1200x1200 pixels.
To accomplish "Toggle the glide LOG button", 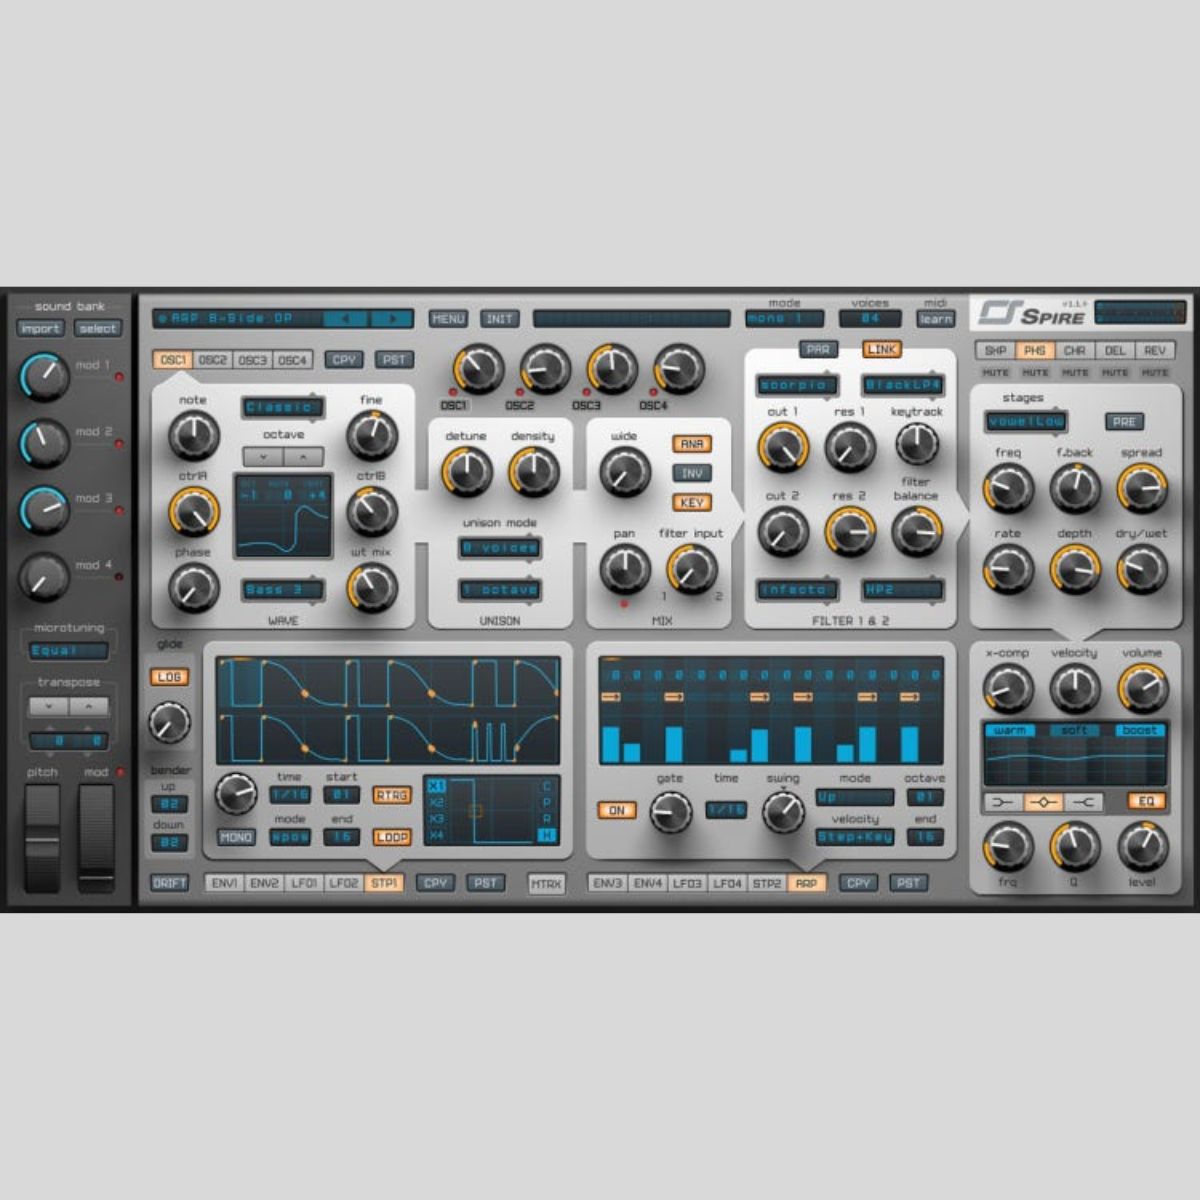I will click(x=169, y=677).
